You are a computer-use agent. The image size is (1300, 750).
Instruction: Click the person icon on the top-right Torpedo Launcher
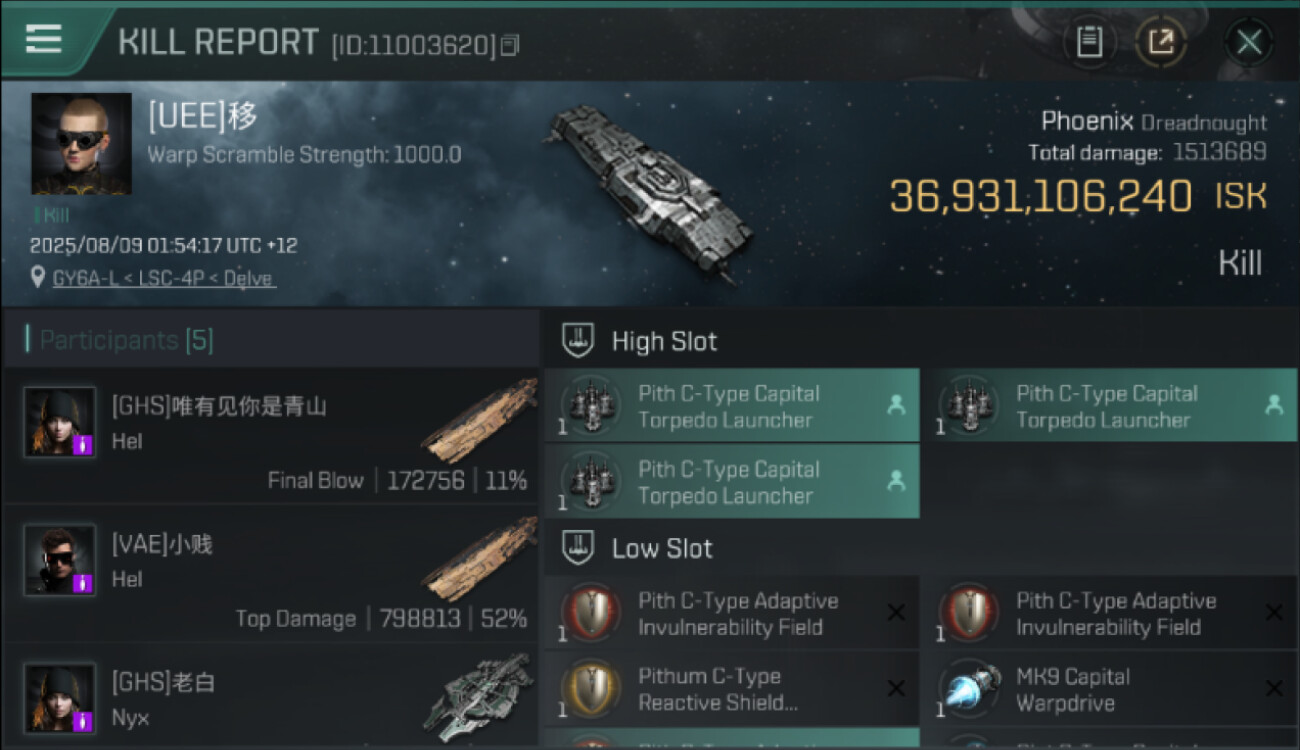pos(1273,405)
